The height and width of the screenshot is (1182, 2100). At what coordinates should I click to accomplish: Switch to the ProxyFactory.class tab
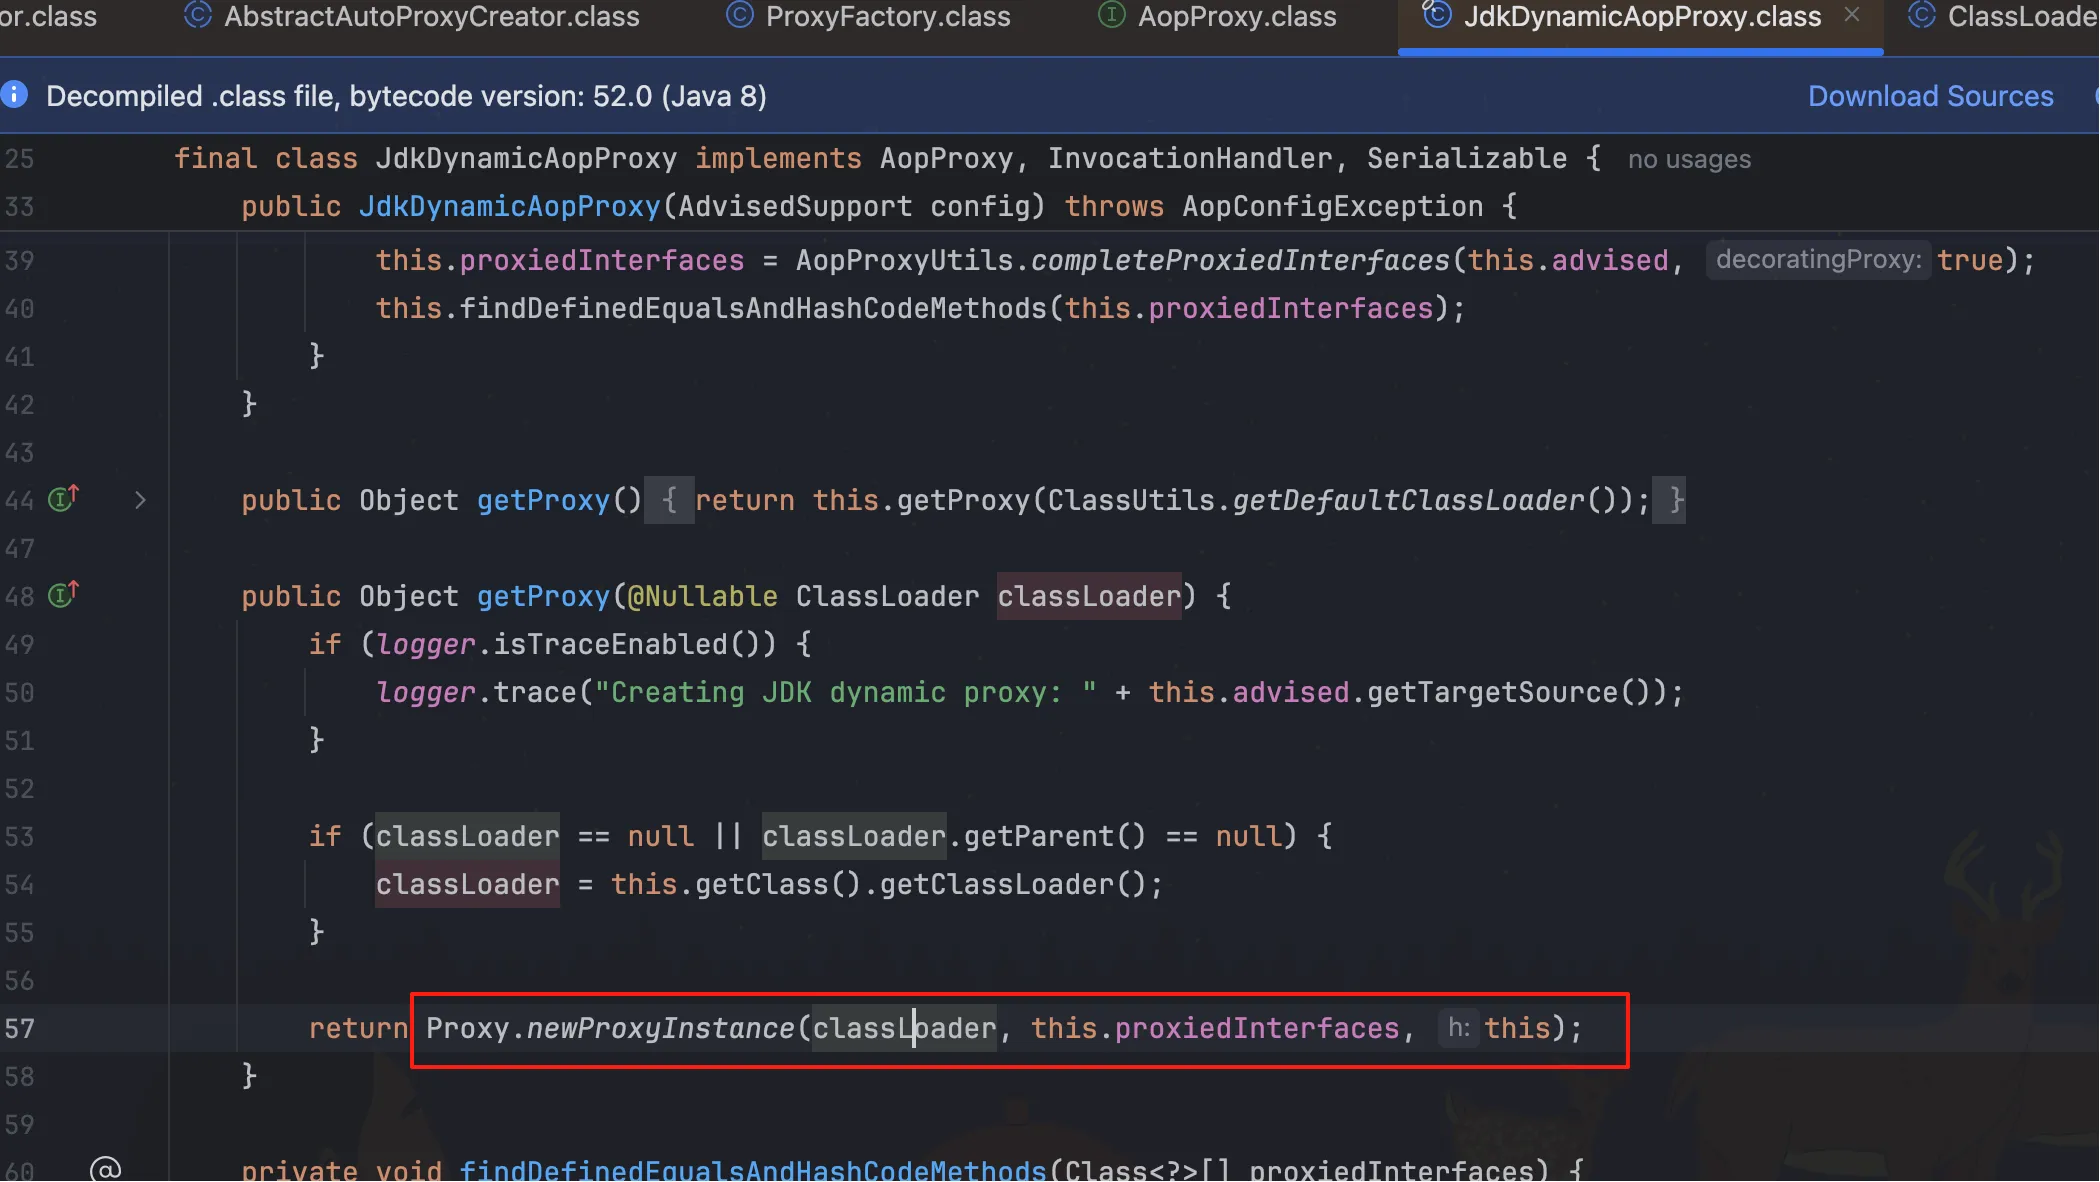click(x=887, y=17)
